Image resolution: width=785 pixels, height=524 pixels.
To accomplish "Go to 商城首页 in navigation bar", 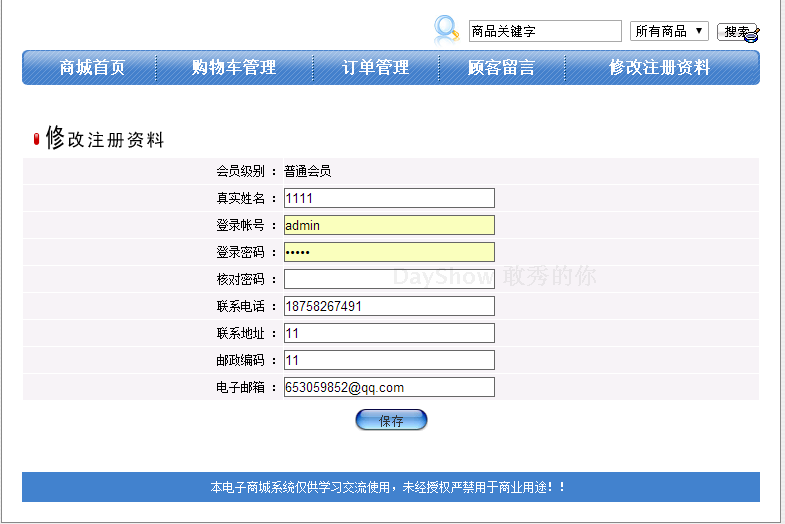I will (x=92, y=67).
